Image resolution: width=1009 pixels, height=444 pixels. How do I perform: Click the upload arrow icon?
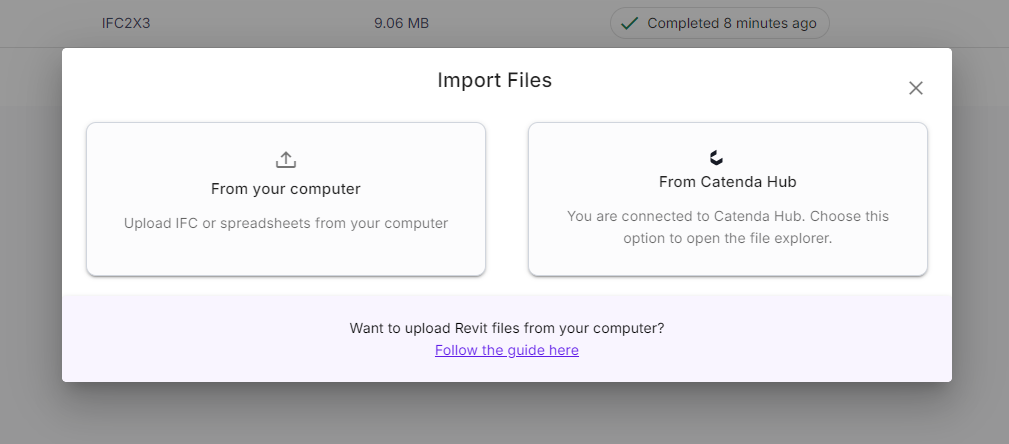coord(286,160)
